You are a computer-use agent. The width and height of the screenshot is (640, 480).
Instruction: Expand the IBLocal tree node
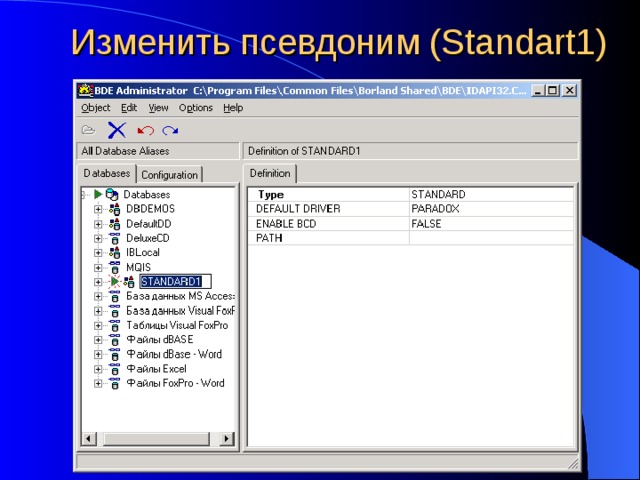pyautogui.click(x=98, y=253)
